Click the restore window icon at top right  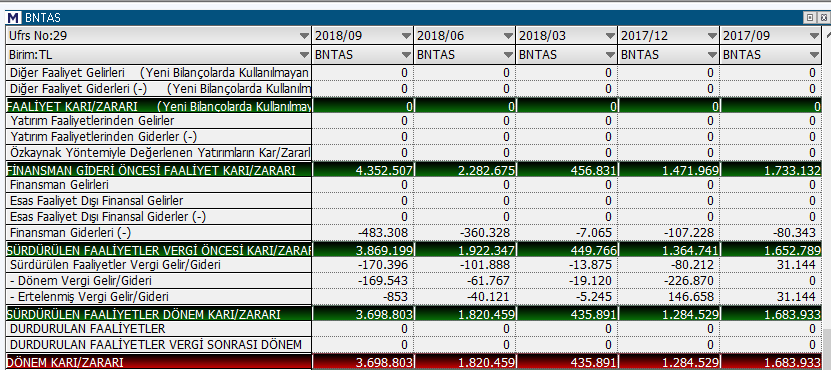810,18
